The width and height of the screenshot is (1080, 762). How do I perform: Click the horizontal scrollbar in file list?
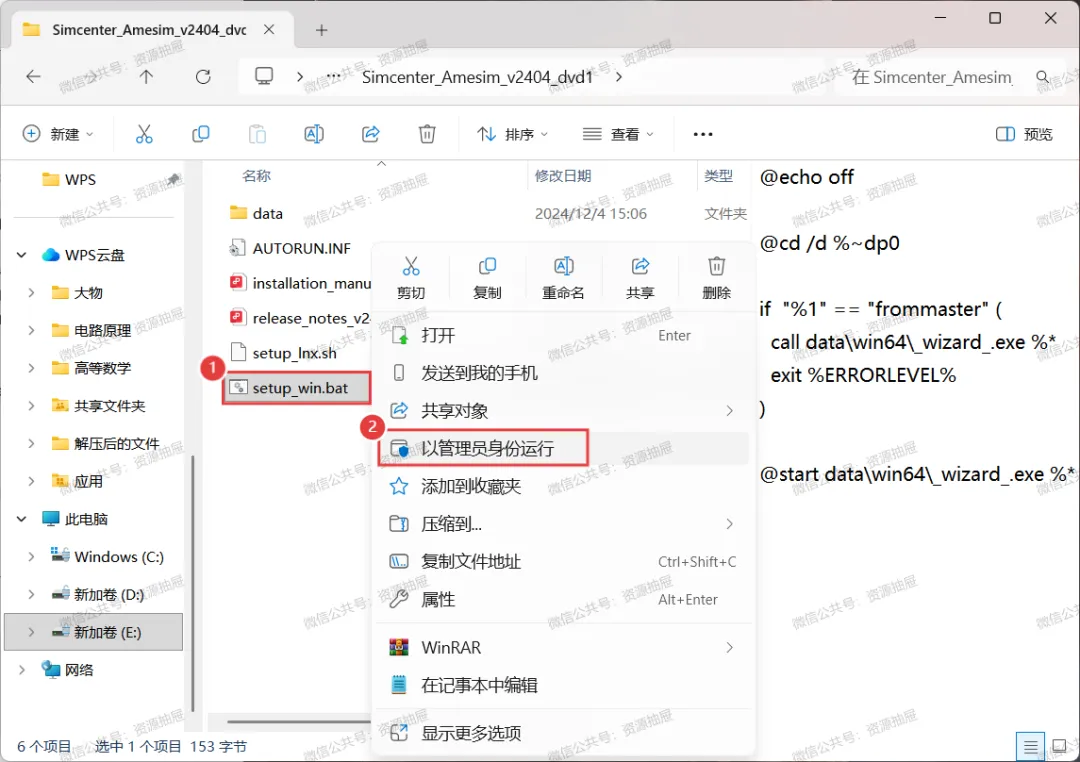tap(299, 721)
